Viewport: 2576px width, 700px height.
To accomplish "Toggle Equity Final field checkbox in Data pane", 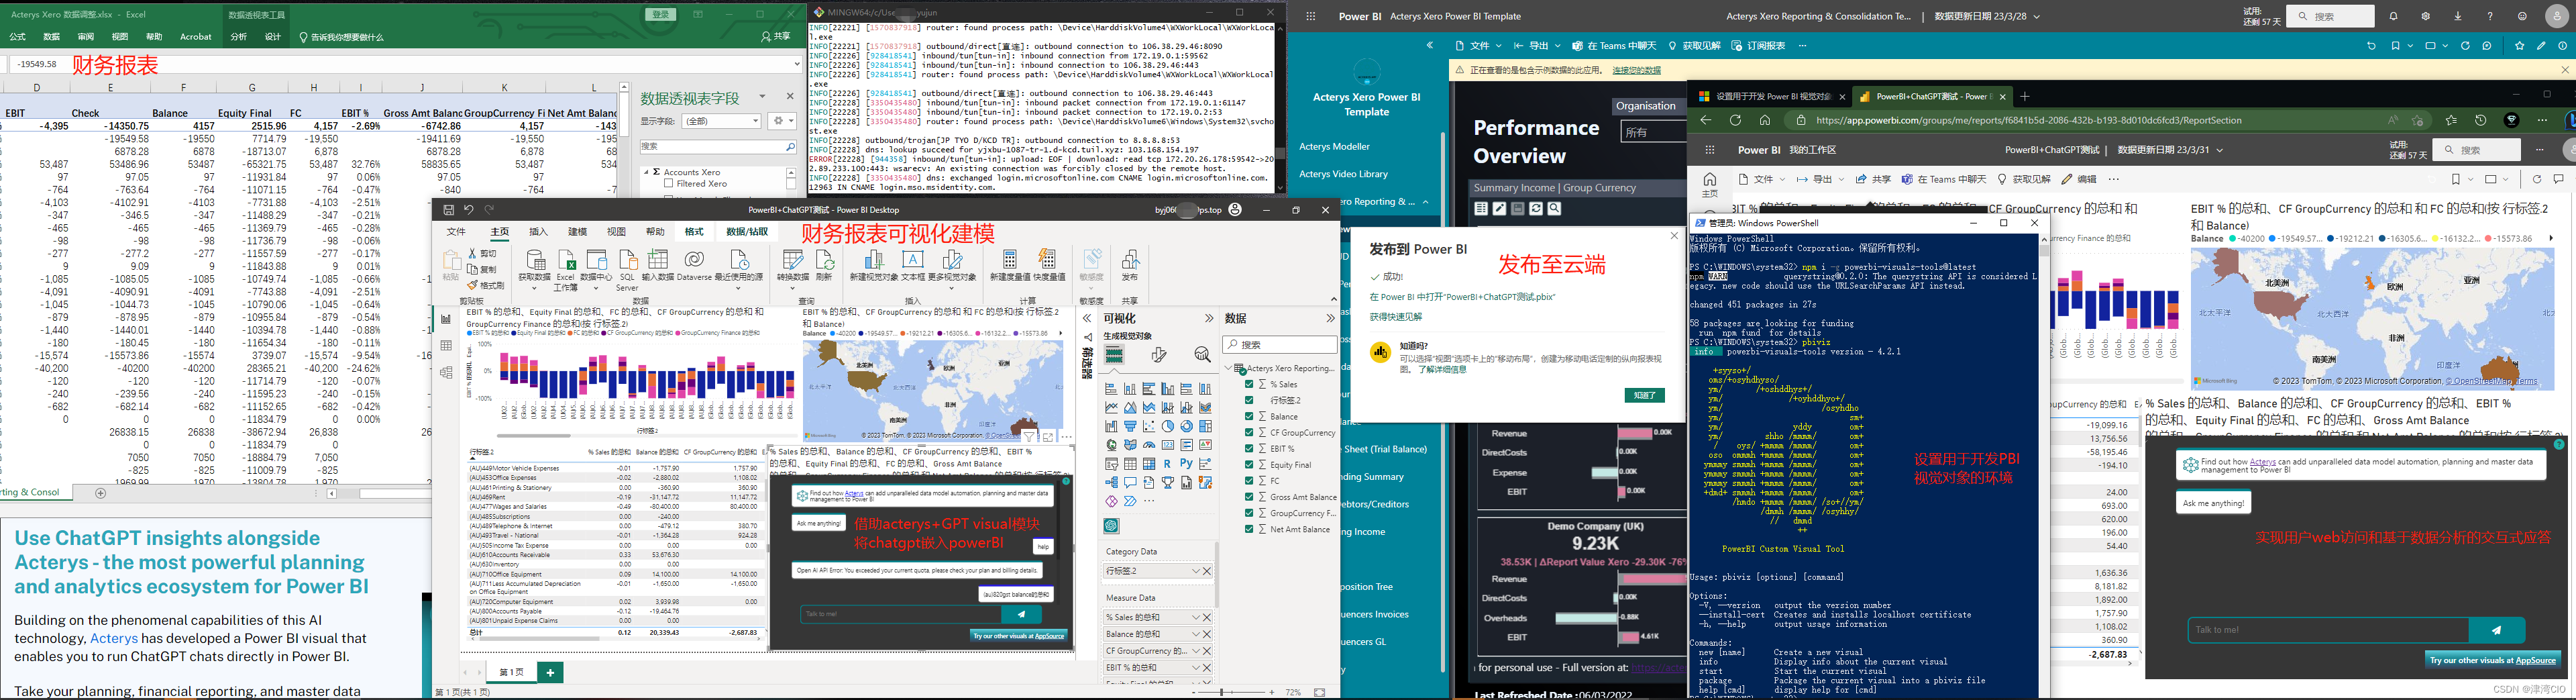I will tap(1249, 464).
